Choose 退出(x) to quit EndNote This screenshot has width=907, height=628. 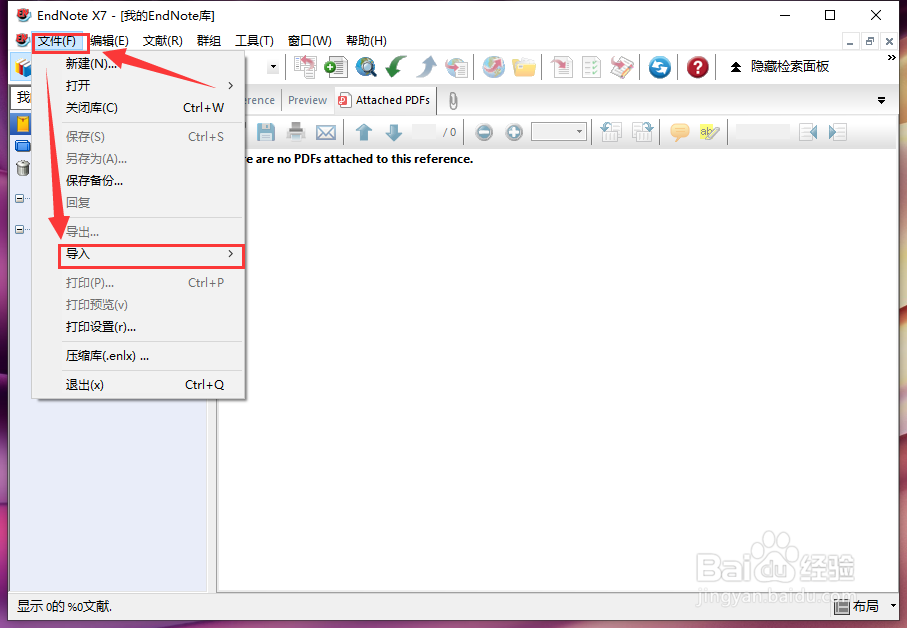pyautogui.click(x=139, y=385)
